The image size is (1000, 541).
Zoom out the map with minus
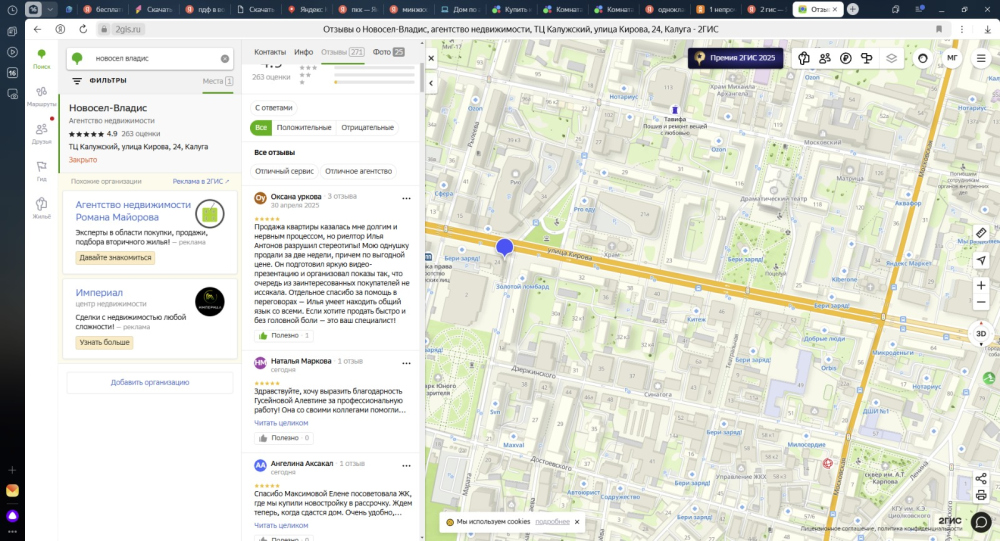coord(981,302)
